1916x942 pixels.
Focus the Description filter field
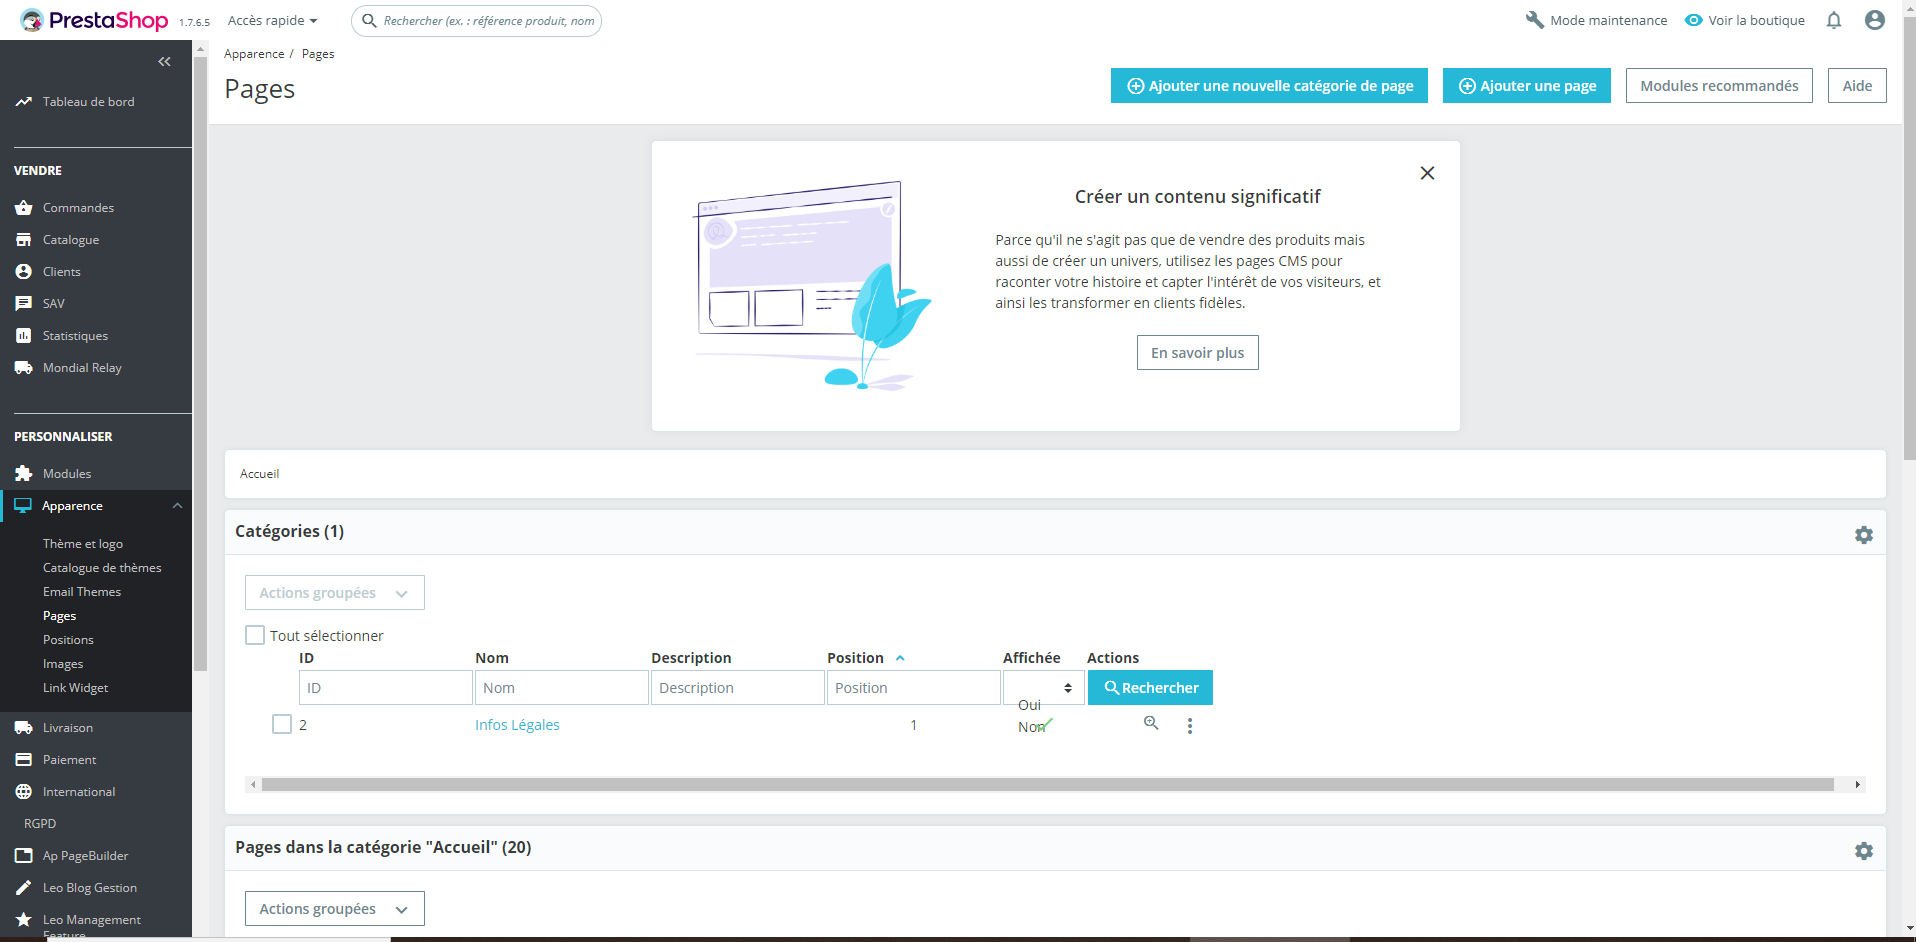point(737,688)
